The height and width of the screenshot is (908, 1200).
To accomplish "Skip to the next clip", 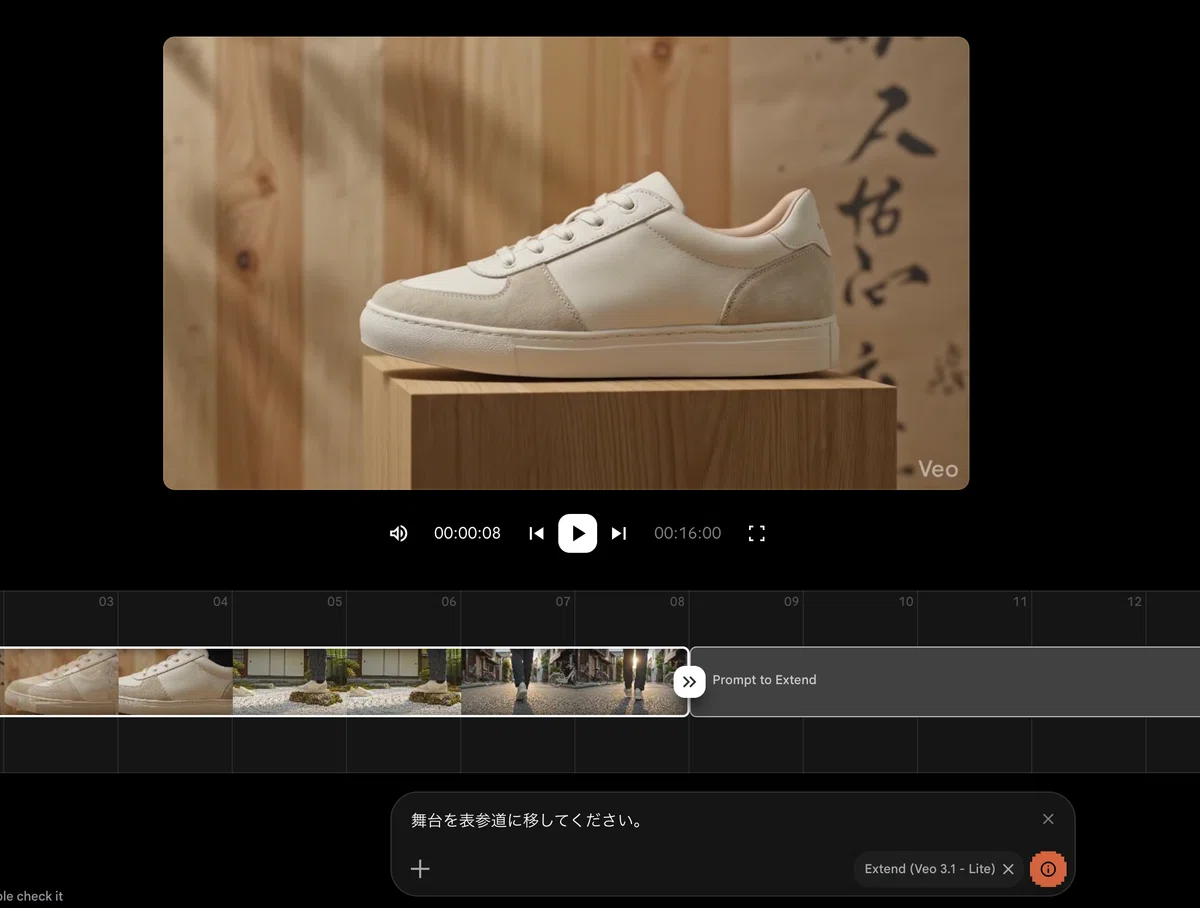I will tap(619, 533).
